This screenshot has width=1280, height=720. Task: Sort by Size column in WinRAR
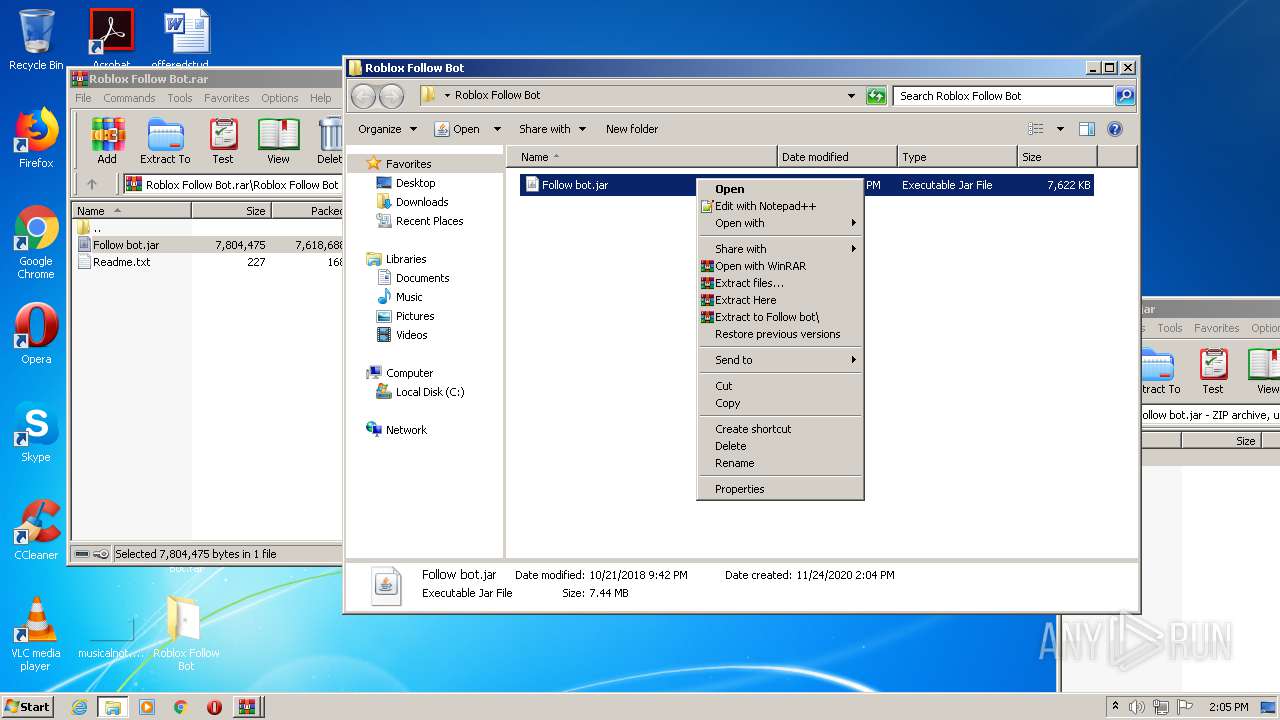[x=231, y=211]
